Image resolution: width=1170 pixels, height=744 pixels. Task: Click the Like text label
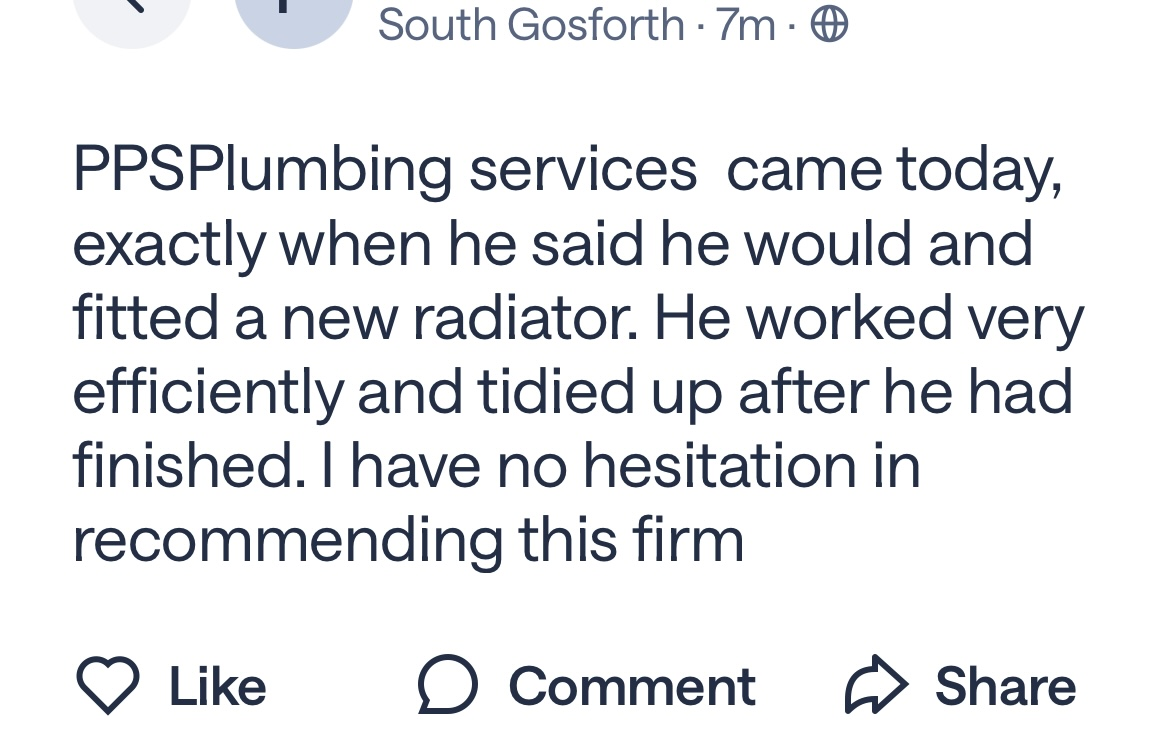click(217, 687)
